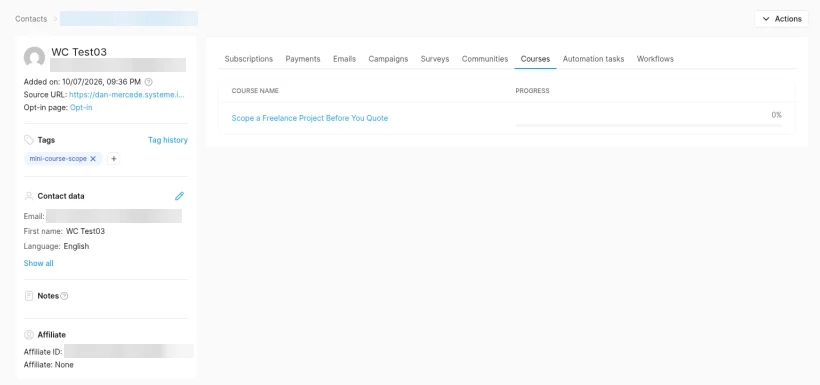Show help tooltip next to Notes

[x=64, y=296]
